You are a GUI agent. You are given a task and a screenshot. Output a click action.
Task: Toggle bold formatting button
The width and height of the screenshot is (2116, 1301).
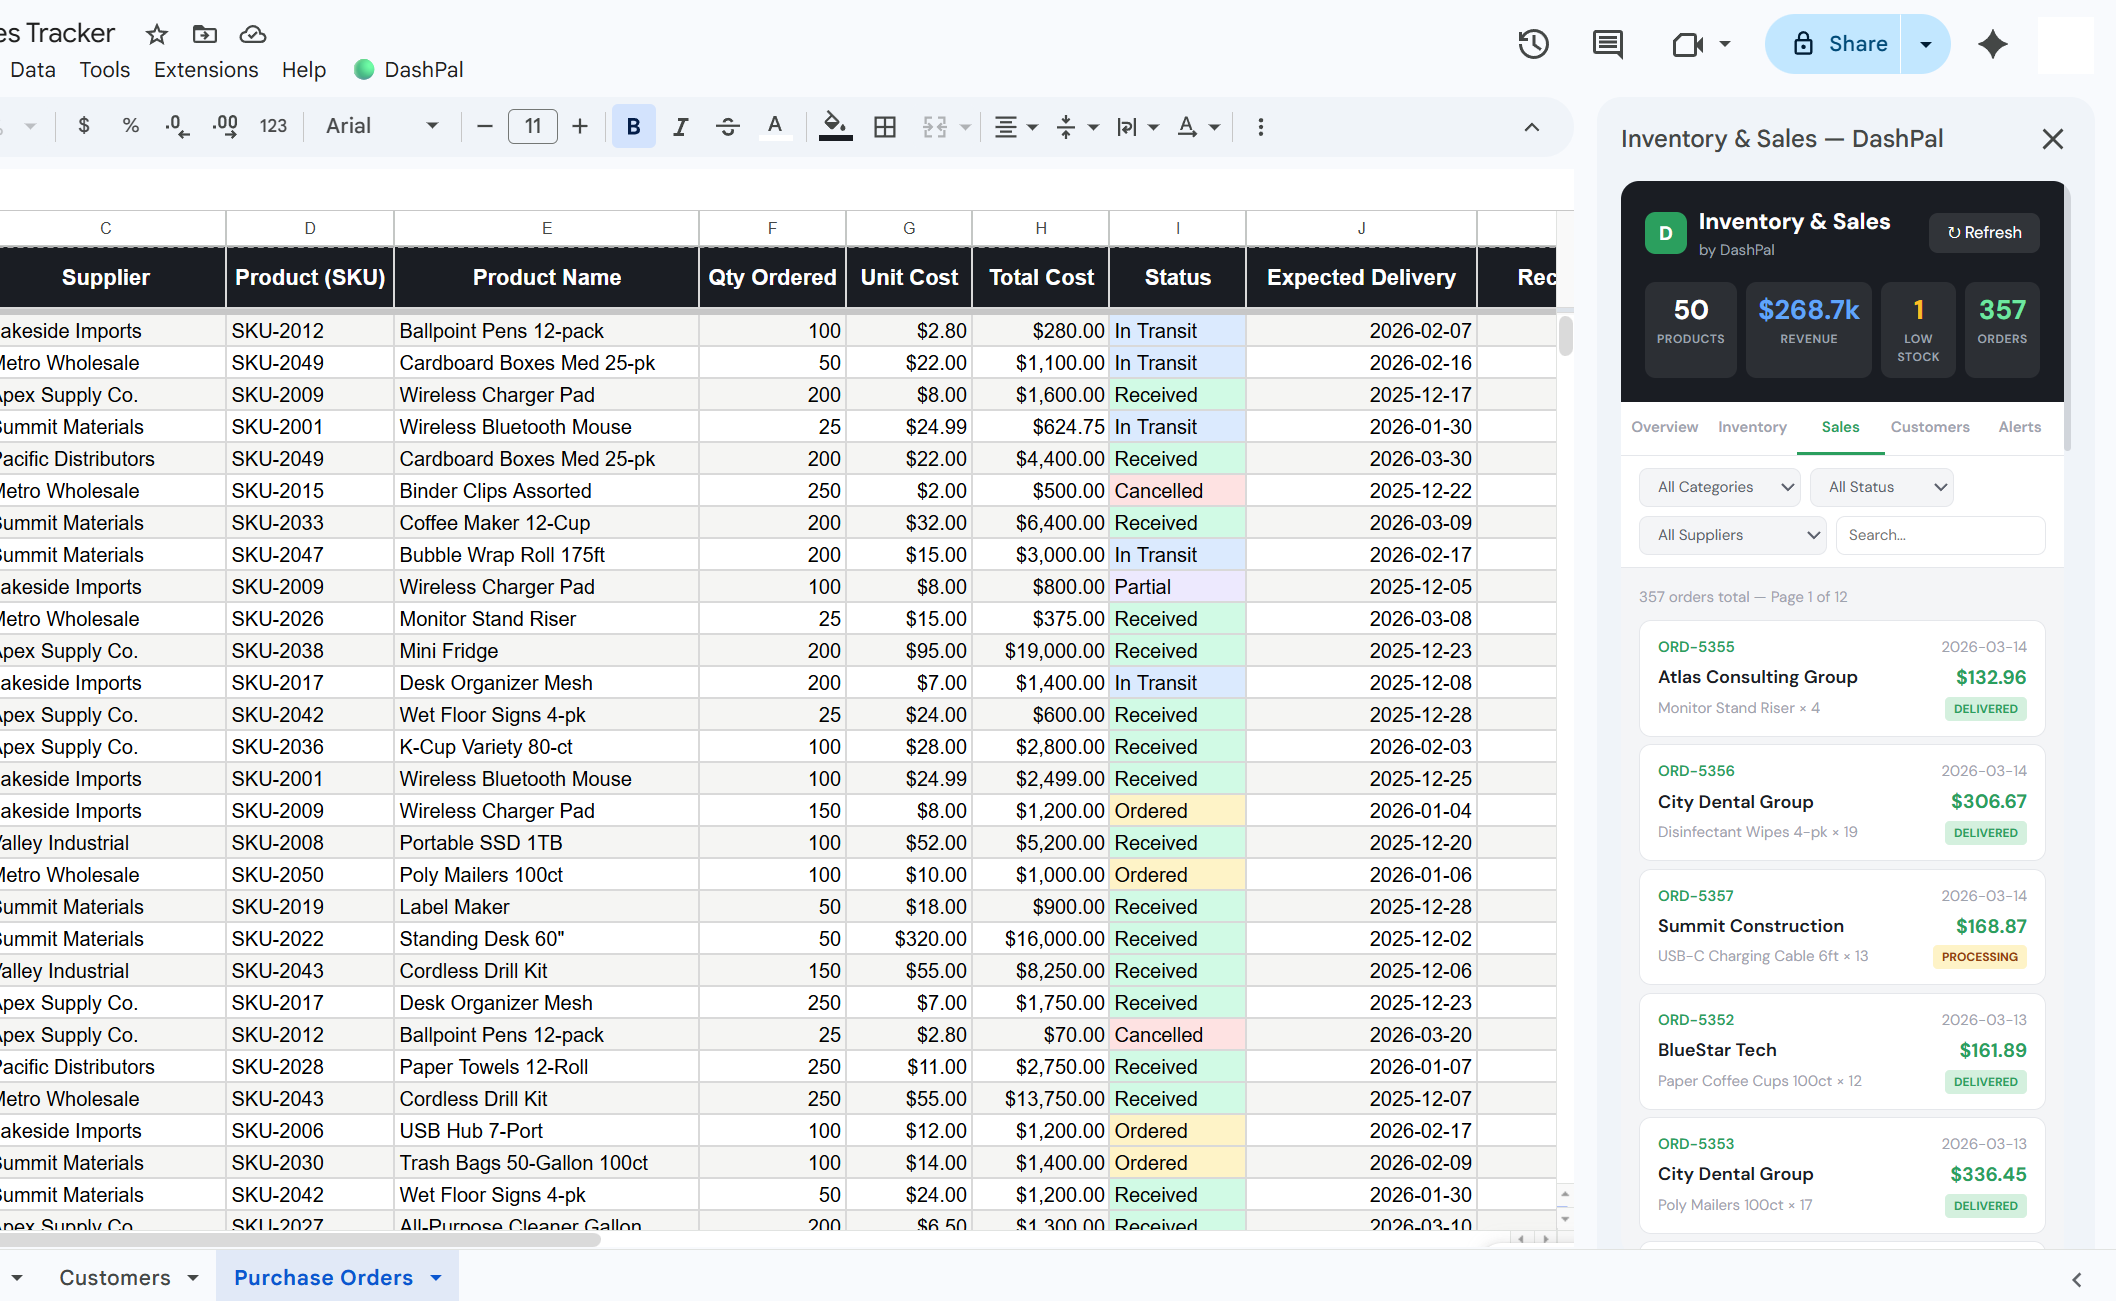(633, 127)
